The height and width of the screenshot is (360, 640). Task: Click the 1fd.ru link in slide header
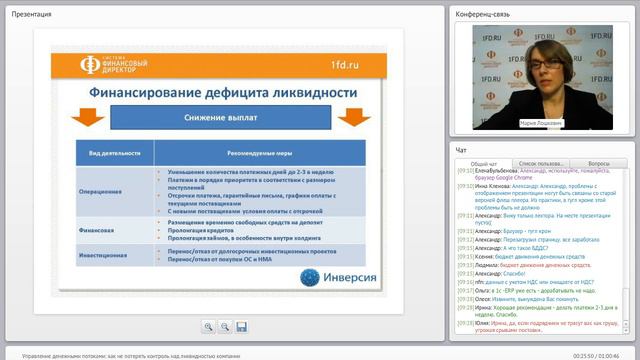point(345,65)
